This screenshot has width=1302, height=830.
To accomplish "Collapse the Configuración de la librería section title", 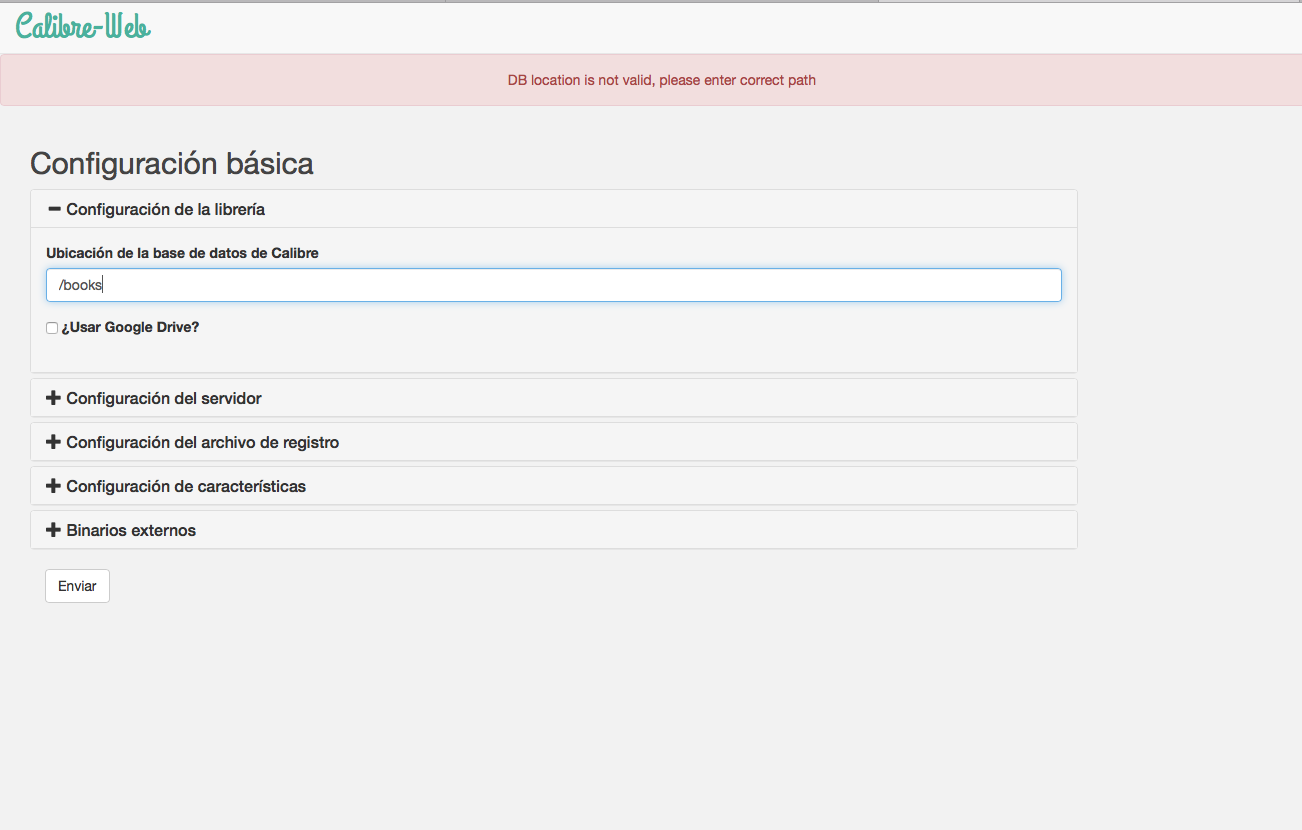I will (x=165, y=209).
